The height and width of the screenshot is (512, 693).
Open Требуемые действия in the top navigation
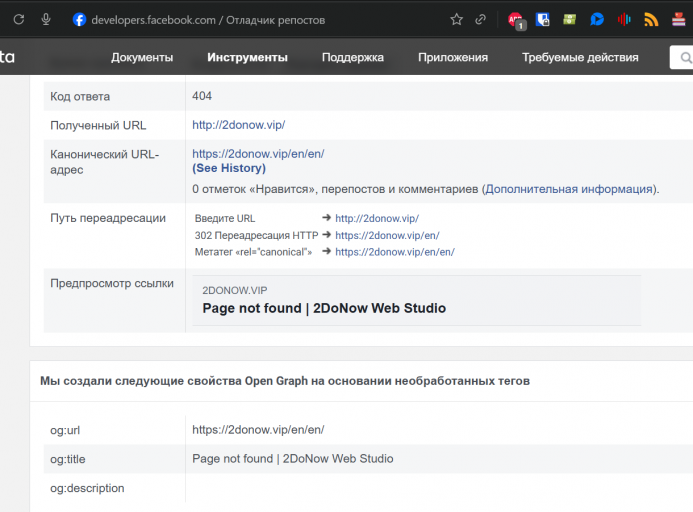point(580,57)
